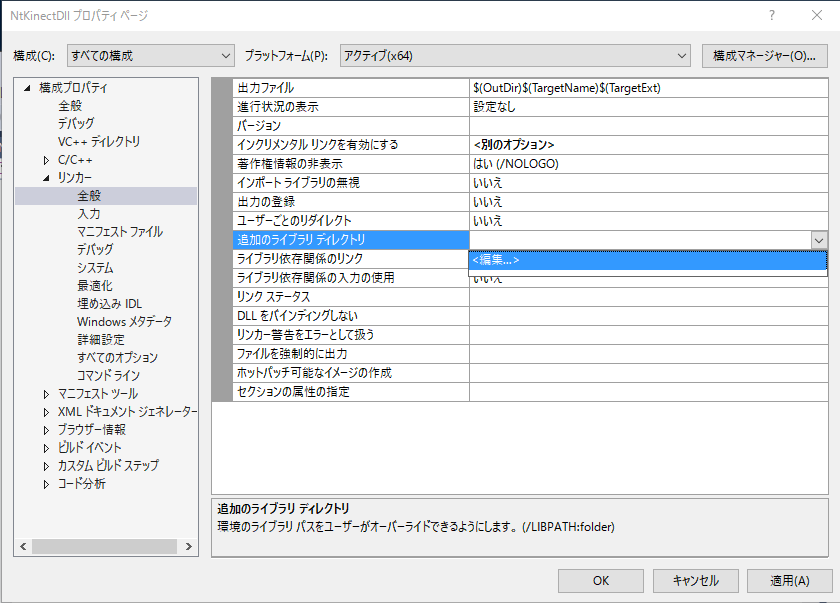Click the 構成マネージャー button
The image size is (840, 603).
point(764,56)
